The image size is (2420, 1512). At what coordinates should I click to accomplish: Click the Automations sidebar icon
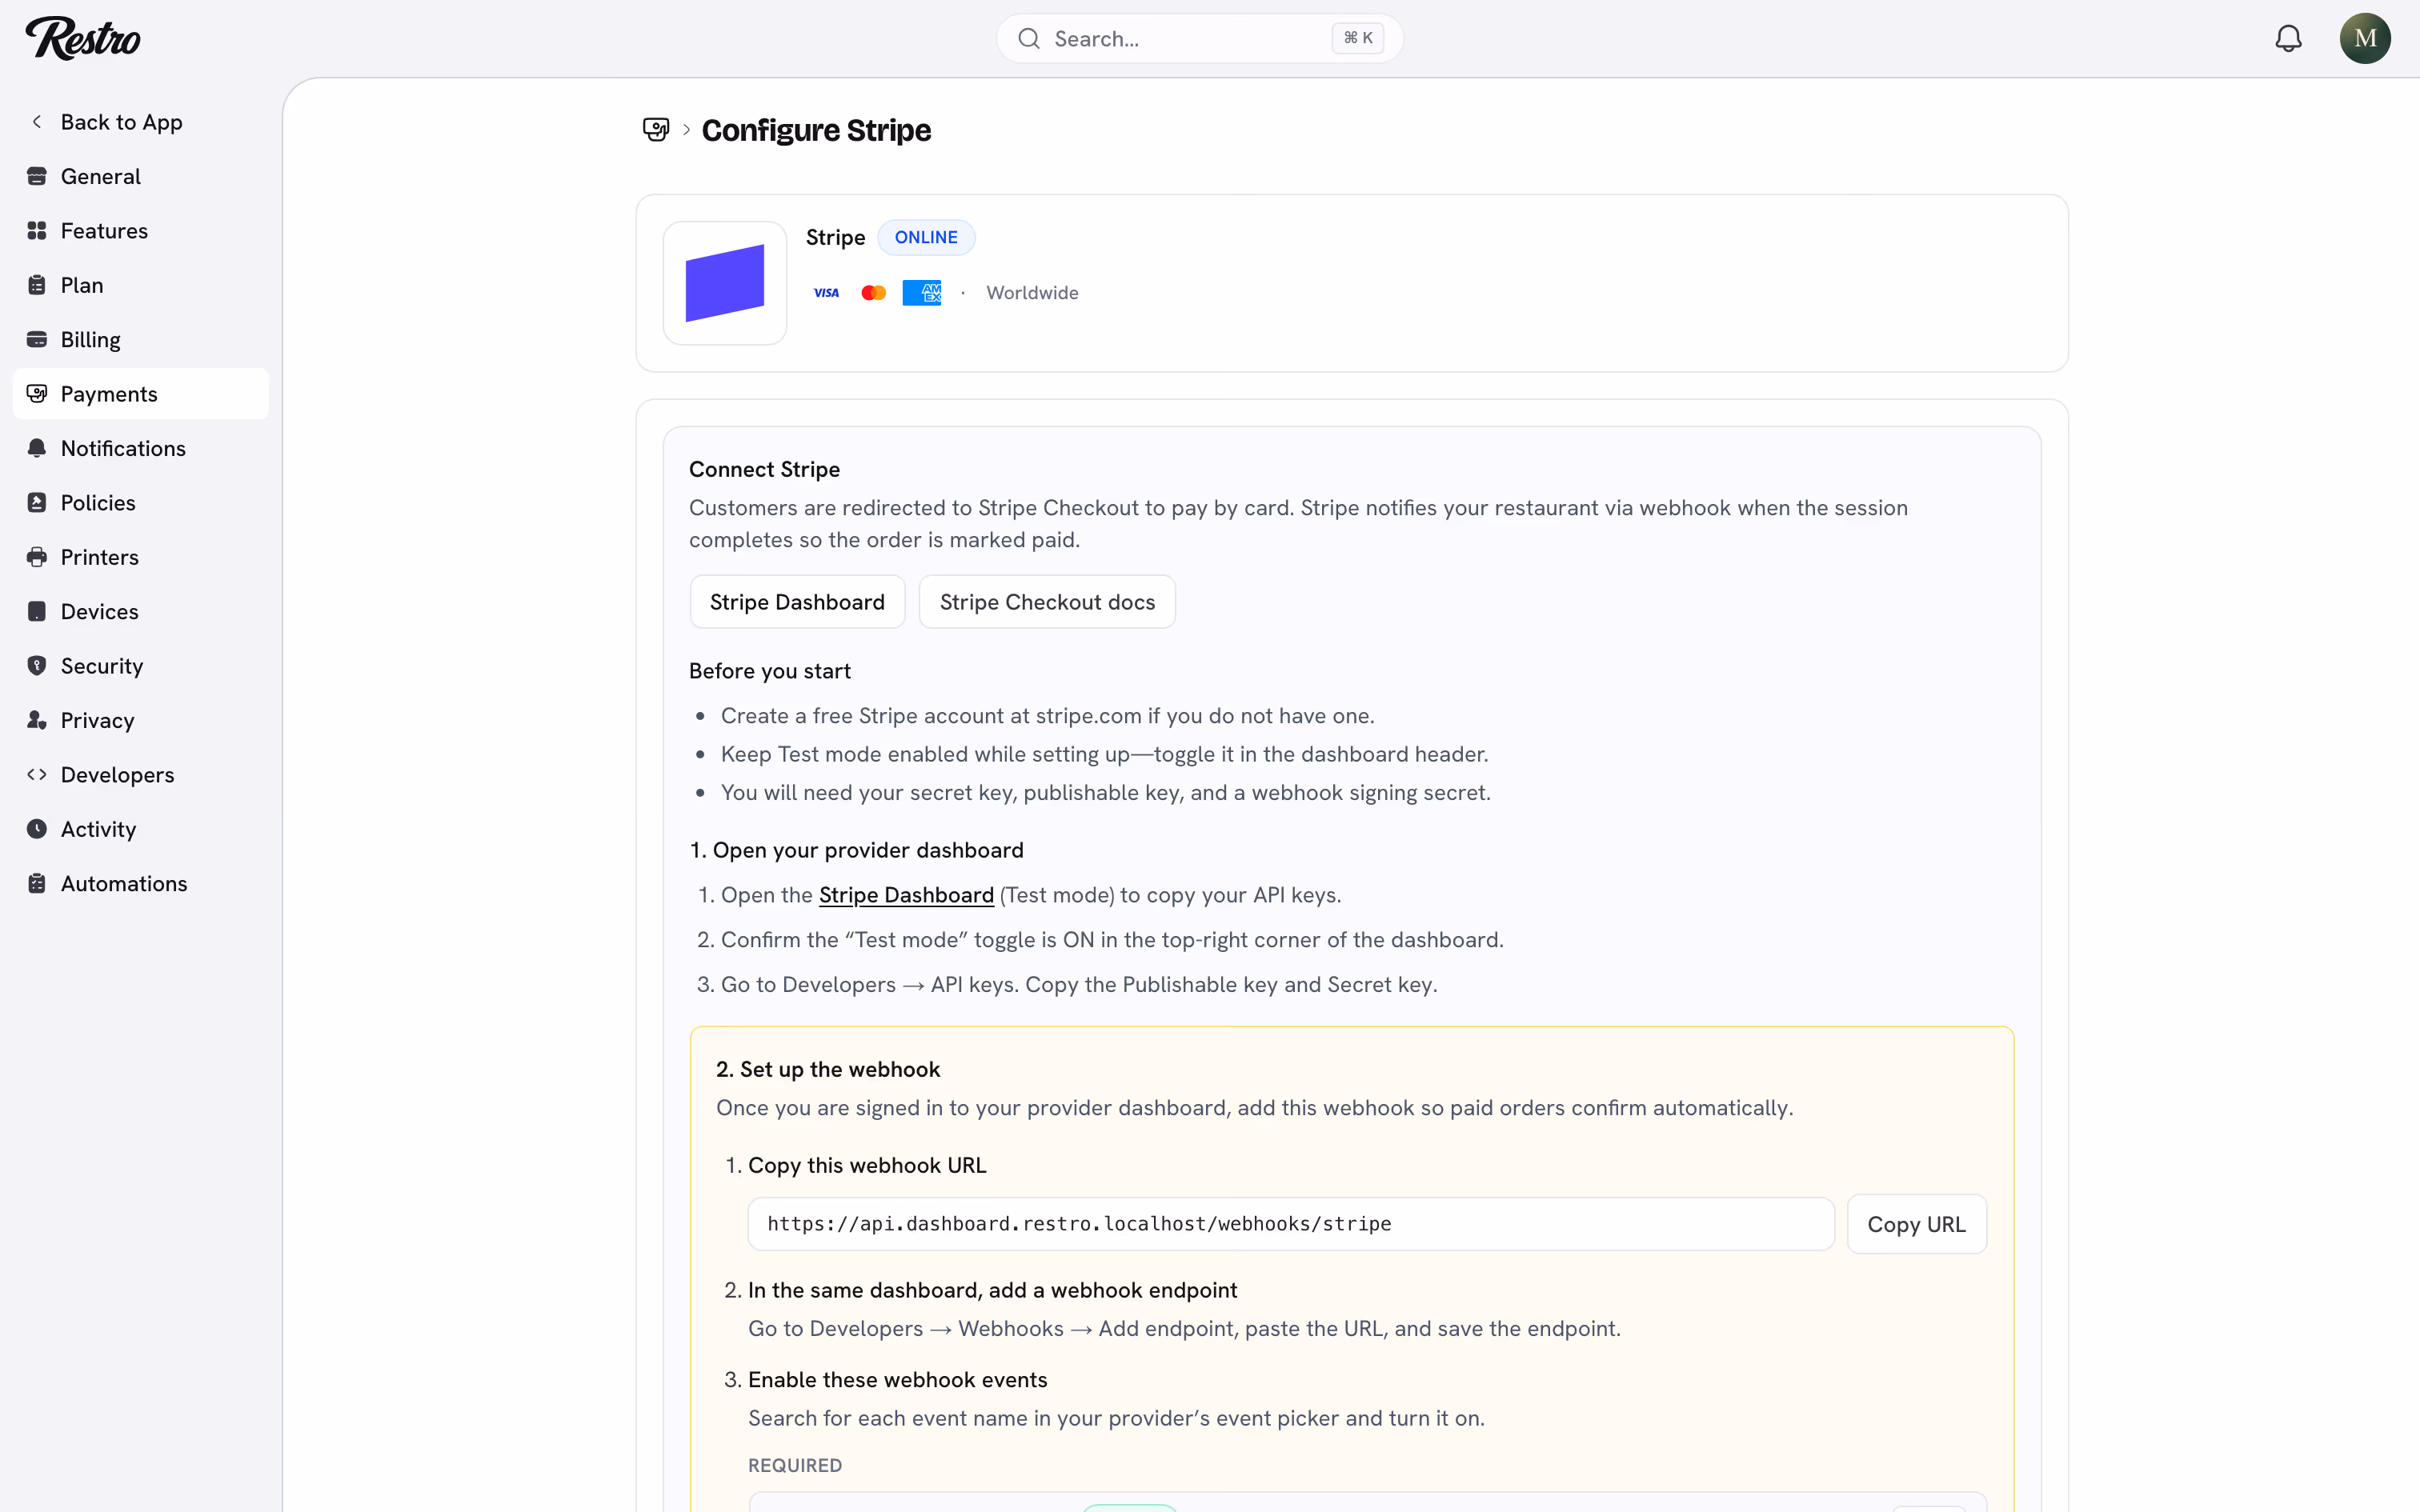(37, 883)
